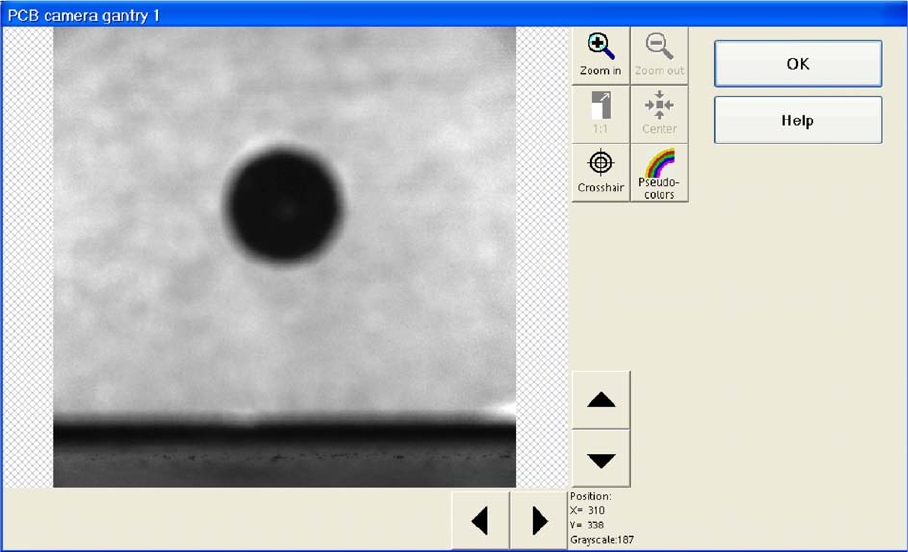908x552 pixels.
Task: Click the X= 310 position value
Action: pyautogui.click(x=587, y=510)
